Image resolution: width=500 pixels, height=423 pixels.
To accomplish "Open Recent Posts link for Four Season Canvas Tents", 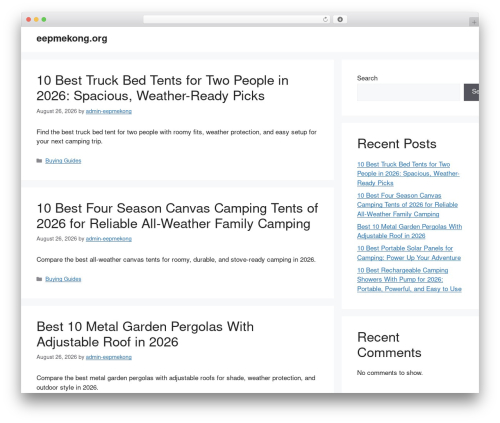I will (x=407, y=205).
